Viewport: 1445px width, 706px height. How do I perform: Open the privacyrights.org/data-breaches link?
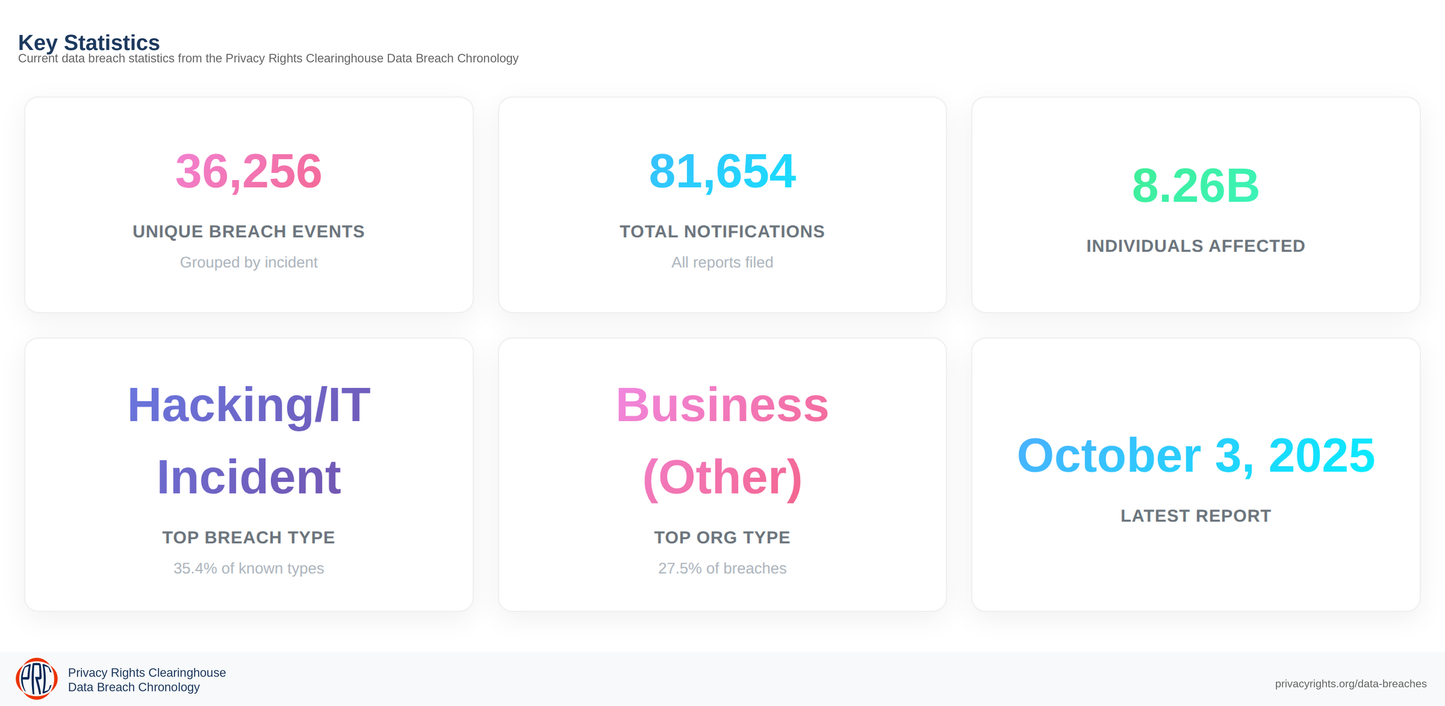(1350, 684)
